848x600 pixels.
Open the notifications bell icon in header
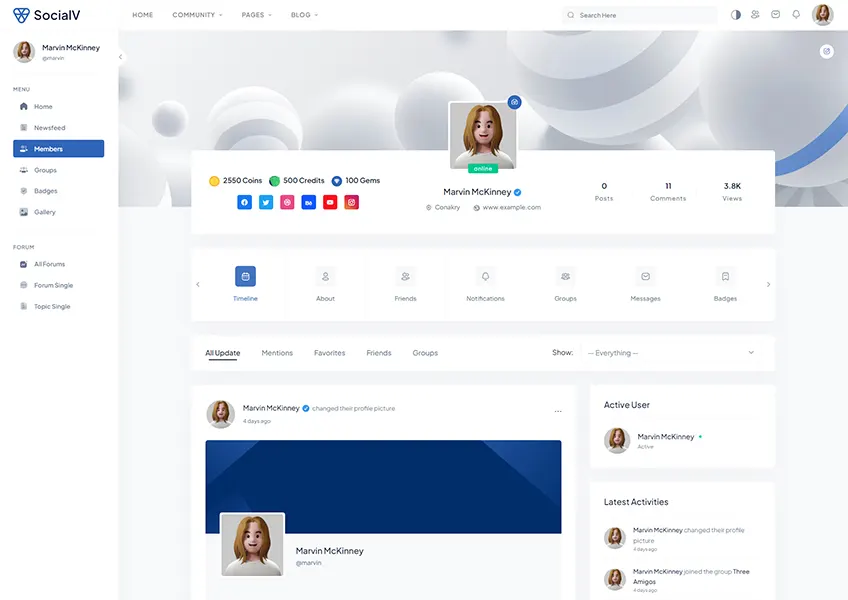click(797, 14)
